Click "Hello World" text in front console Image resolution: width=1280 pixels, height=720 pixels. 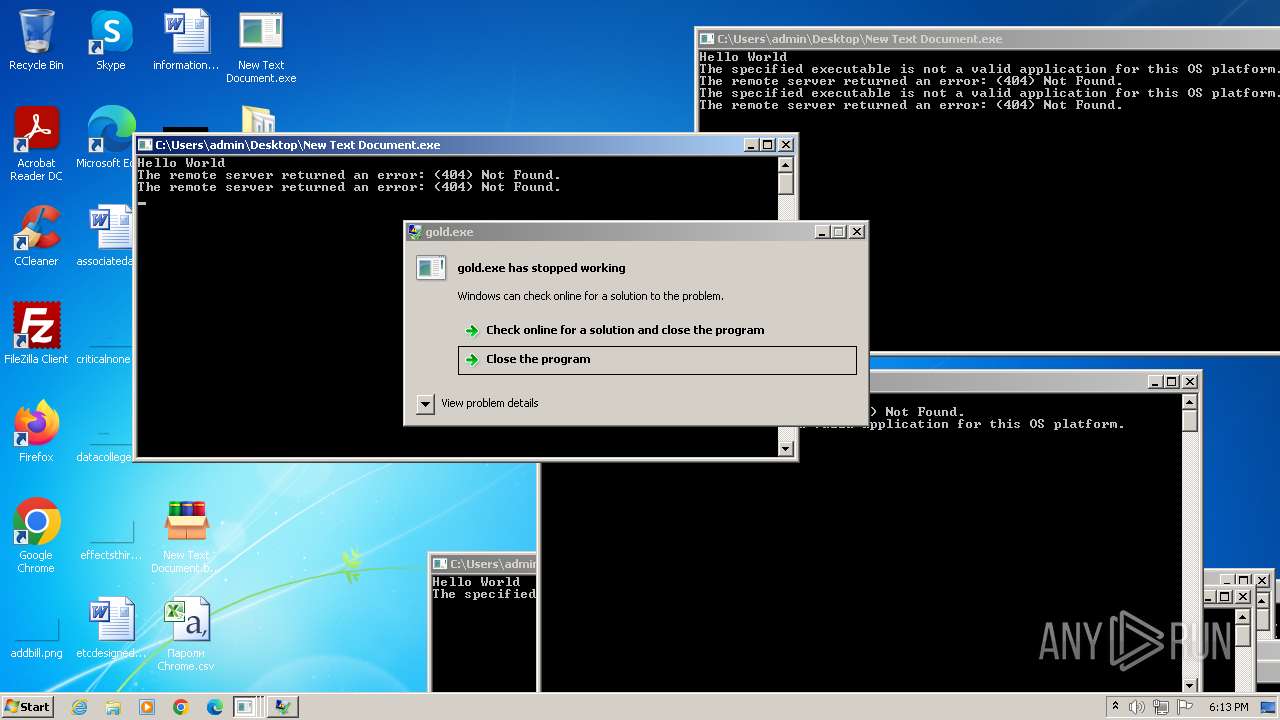point(181,163)
